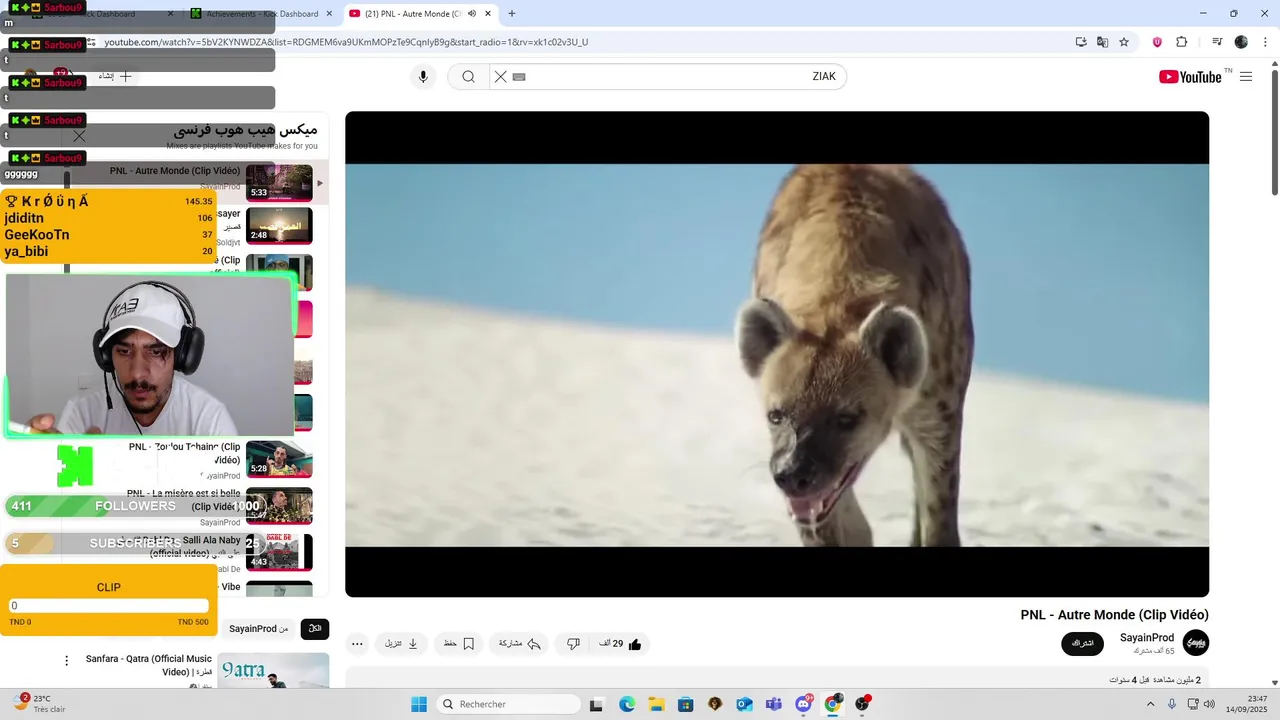The image size is (1280, 720).
Task: Open Salli Ala Naby thumbnail 4:43
Action: coord(279,552)
